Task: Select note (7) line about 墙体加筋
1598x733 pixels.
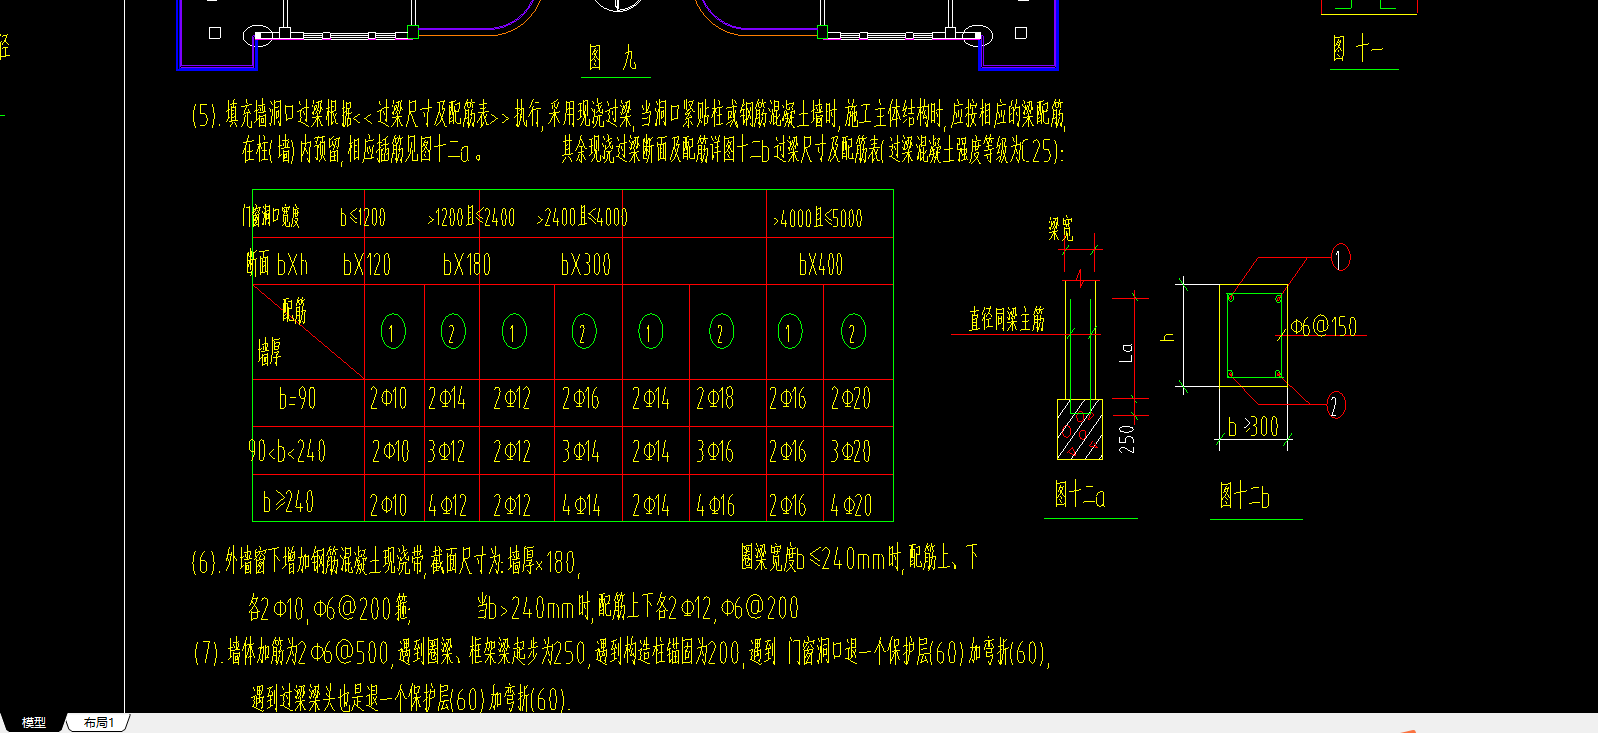Action: 621,653
